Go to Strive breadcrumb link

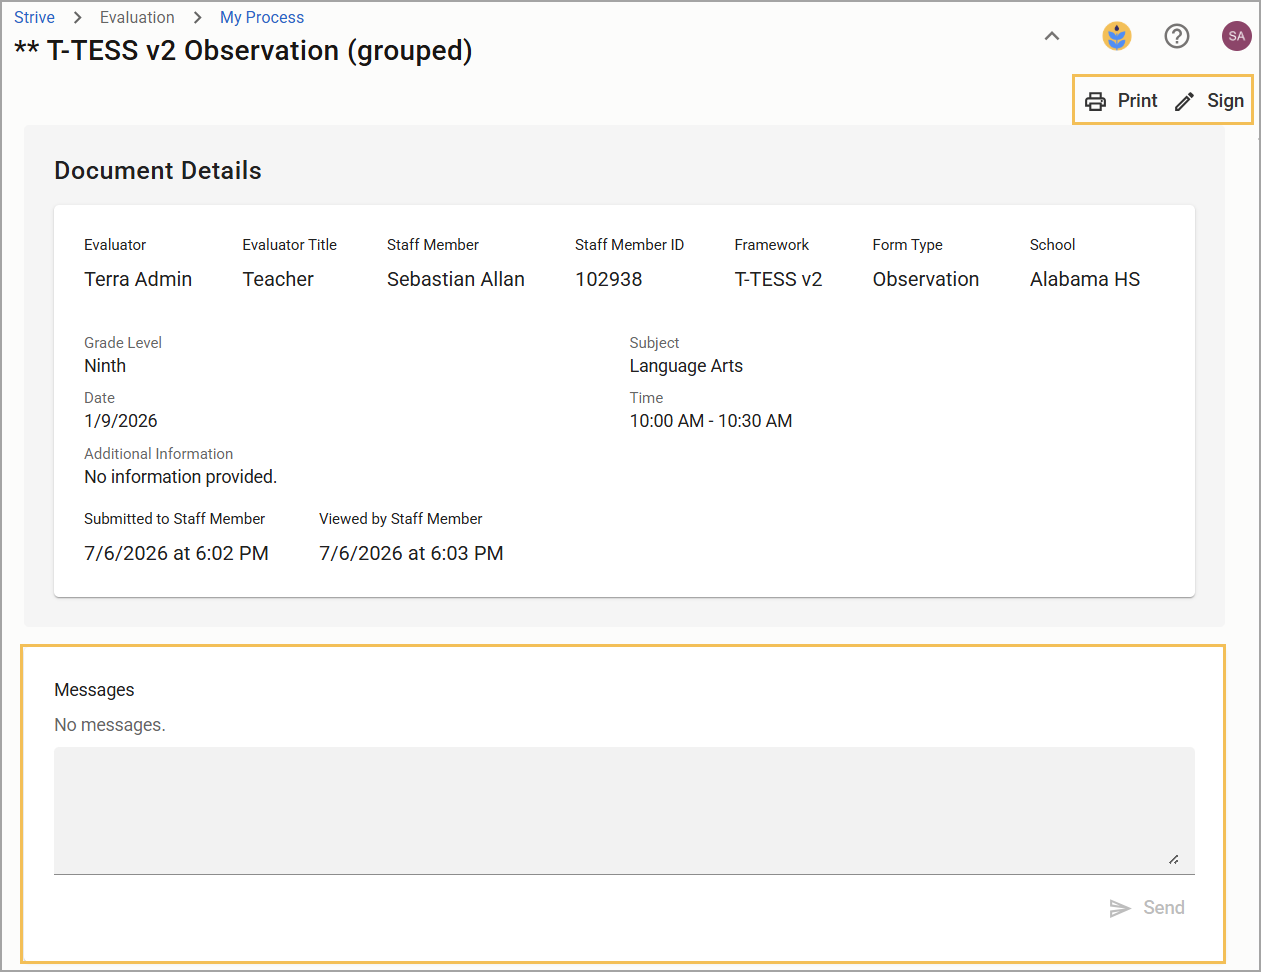click(34, 17)
